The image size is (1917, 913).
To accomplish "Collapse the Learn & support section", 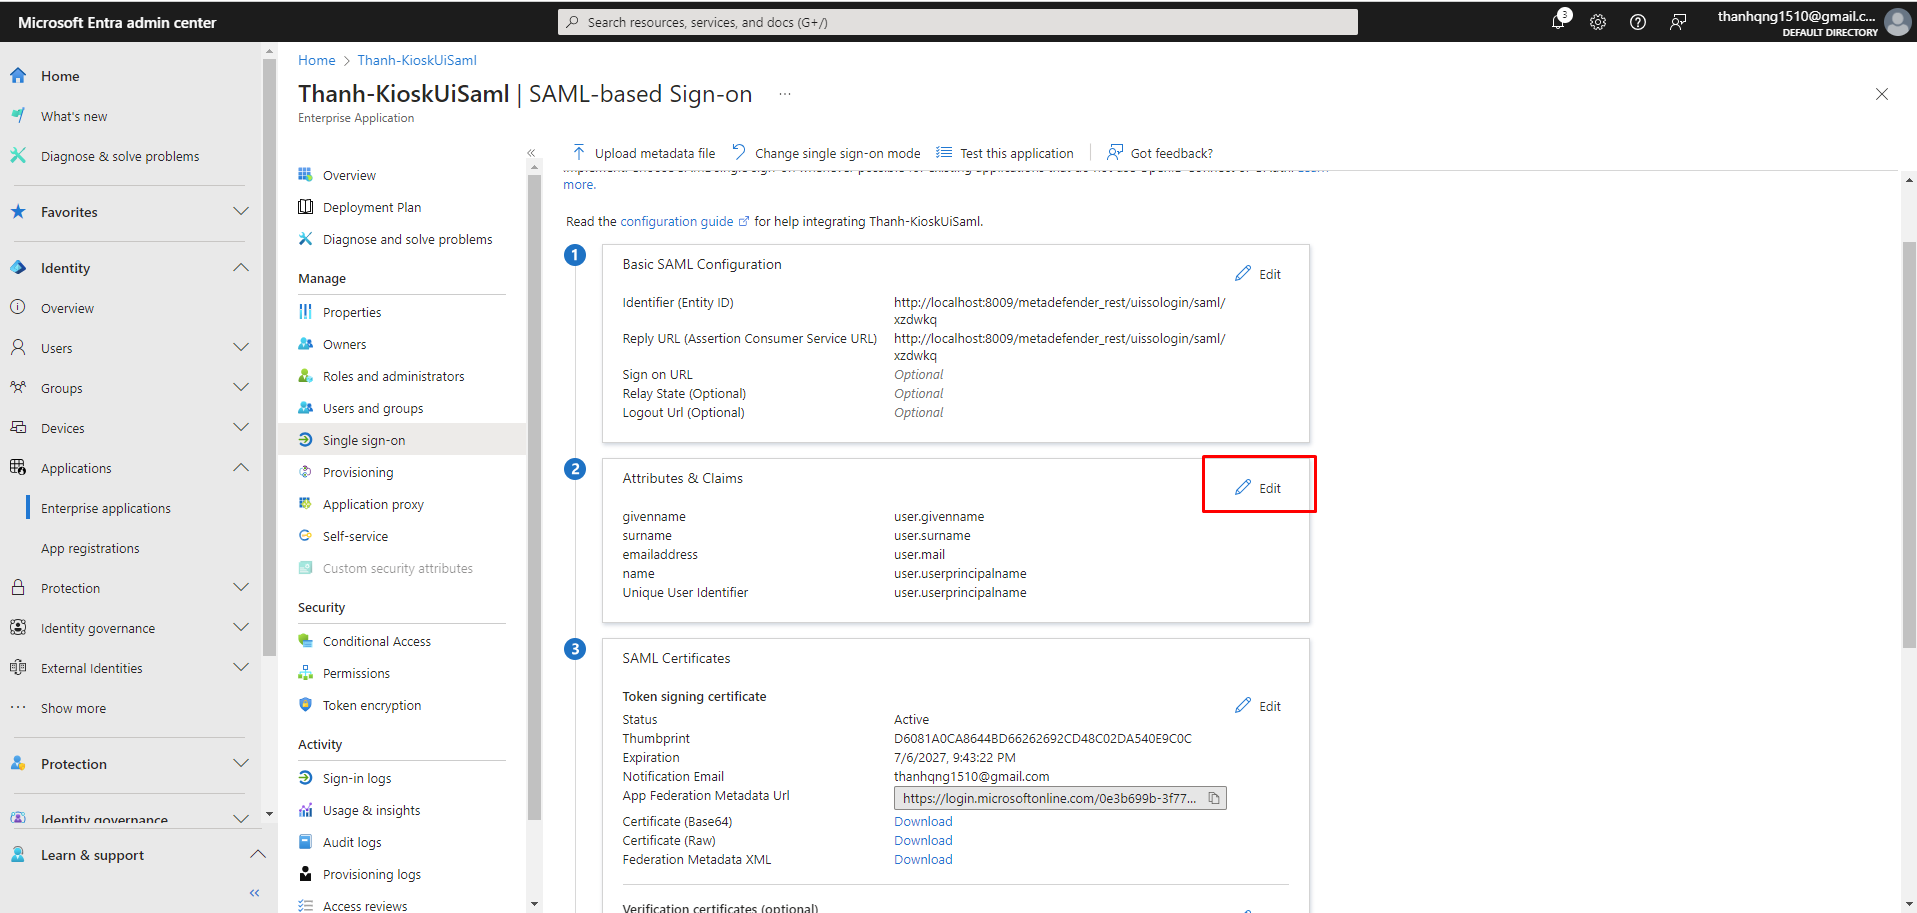I will point(257,854).
